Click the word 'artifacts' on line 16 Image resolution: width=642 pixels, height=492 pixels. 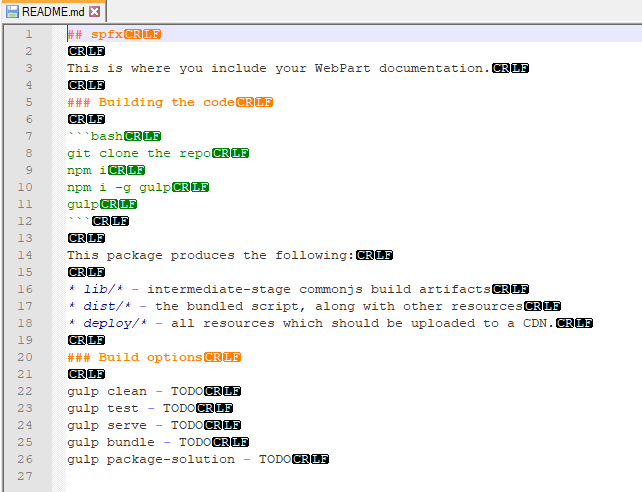[x=455, y=289]
